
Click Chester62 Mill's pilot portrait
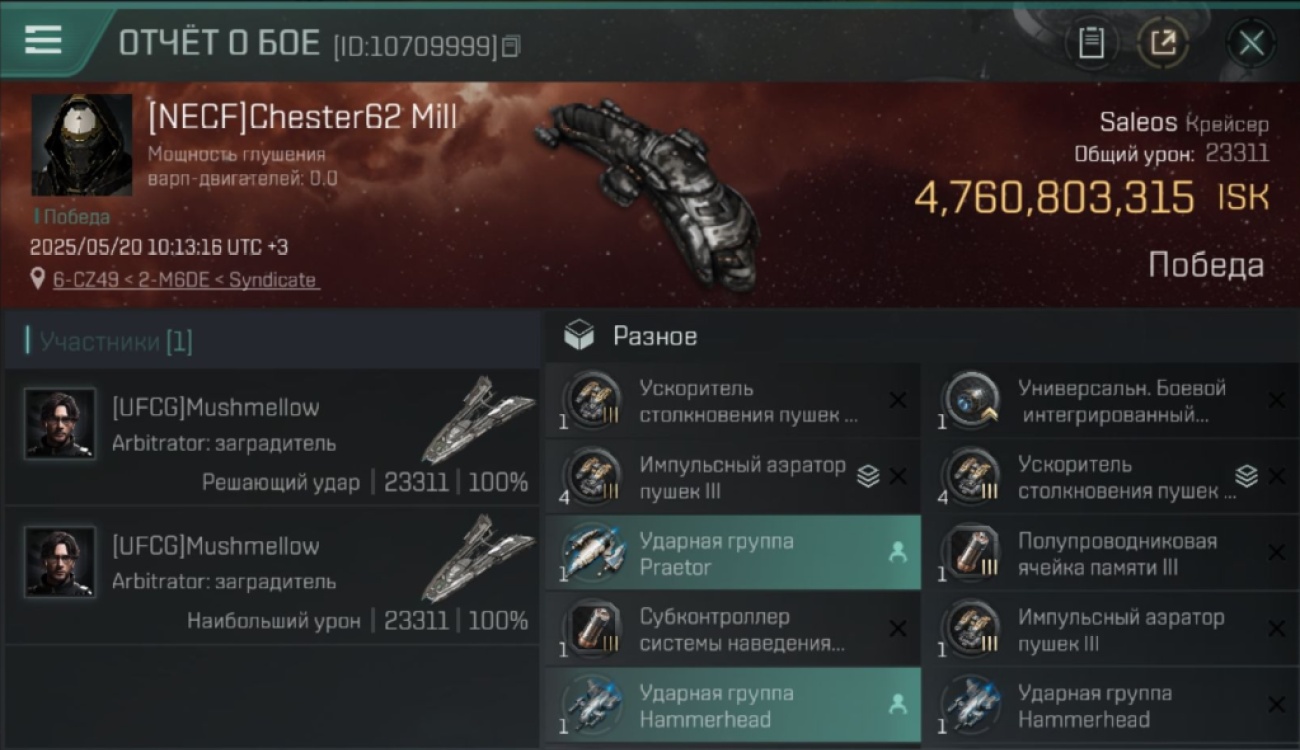tap(82, 144)
